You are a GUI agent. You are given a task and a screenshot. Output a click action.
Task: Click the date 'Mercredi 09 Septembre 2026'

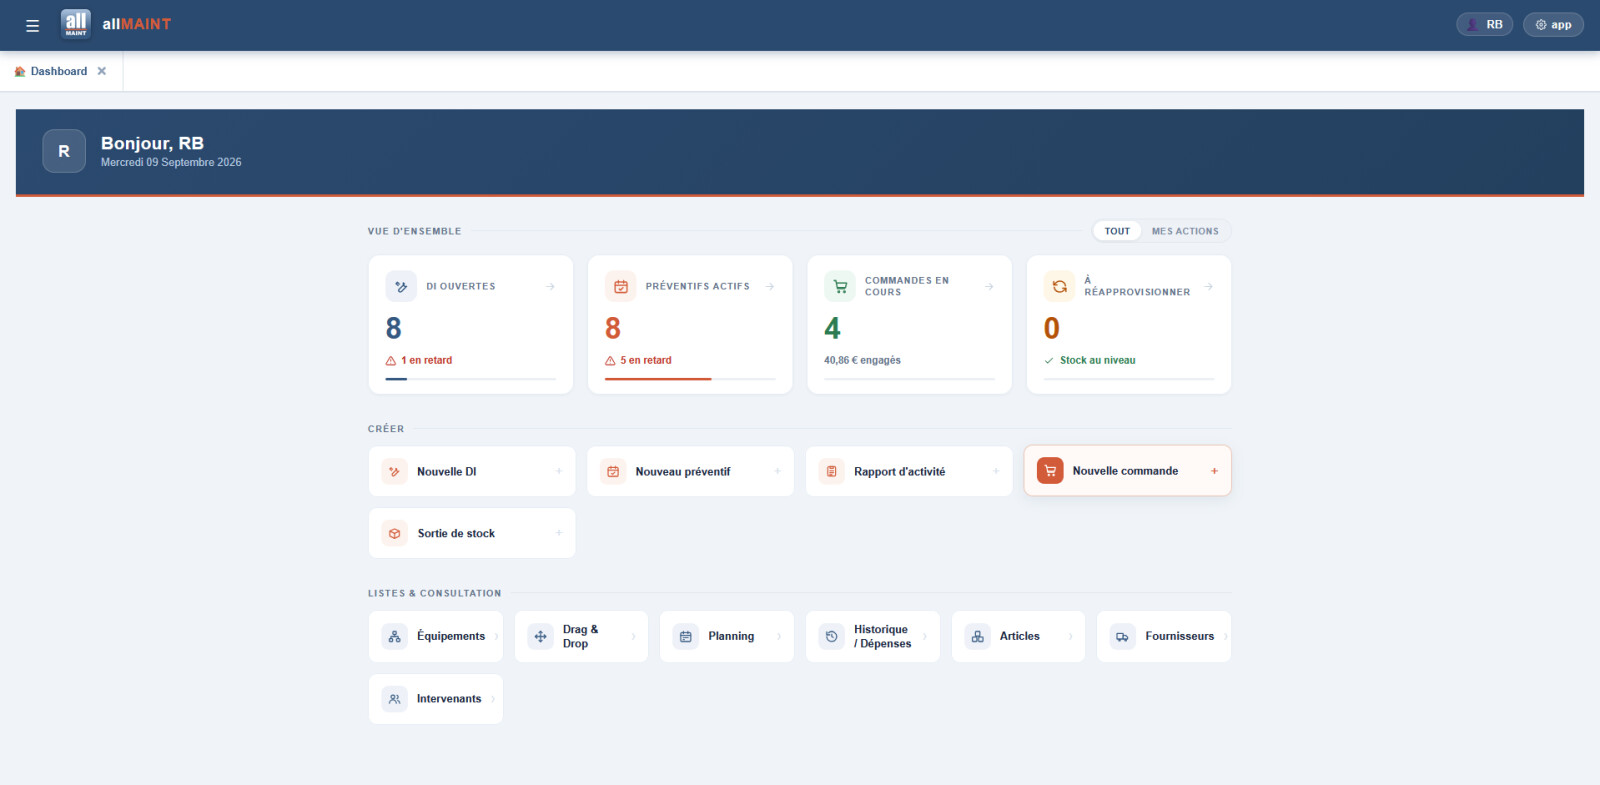pos(171,163)
